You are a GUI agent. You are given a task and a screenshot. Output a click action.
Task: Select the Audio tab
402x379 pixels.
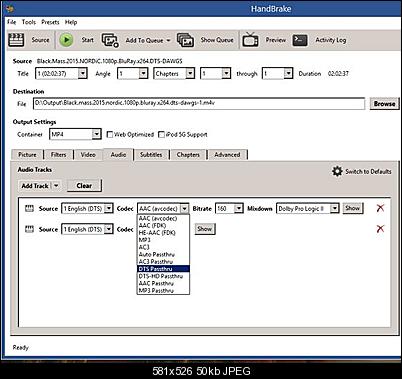[118, 155]
